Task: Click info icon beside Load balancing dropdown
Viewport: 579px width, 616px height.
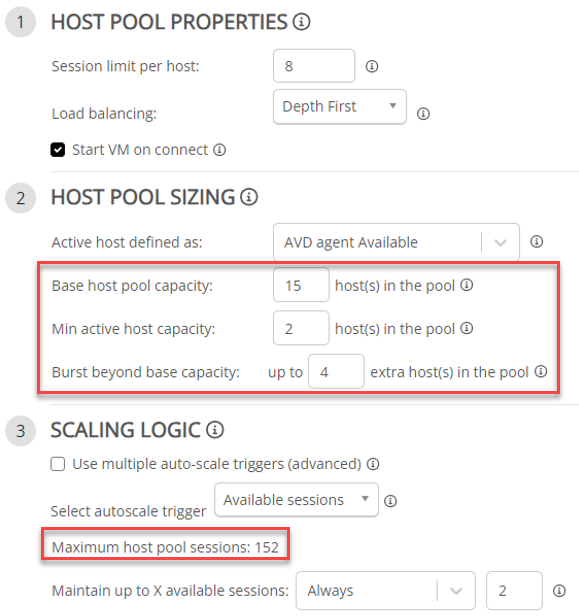Action: coord(423,114)
